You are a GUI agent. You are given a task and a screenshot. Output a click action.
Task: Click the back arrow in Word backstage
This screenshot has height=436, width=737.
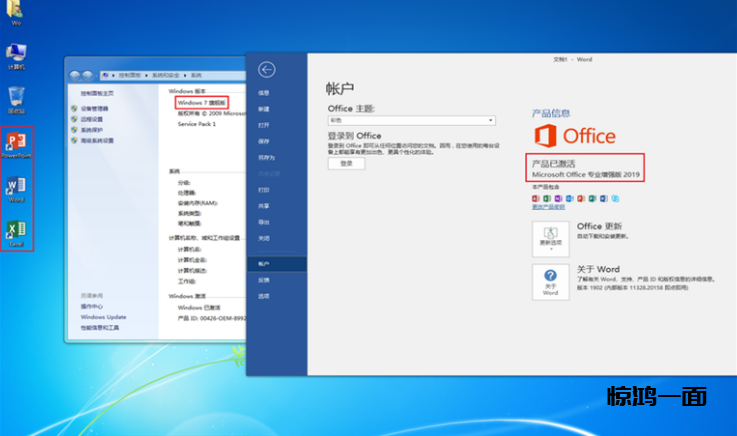coord(266,69)
